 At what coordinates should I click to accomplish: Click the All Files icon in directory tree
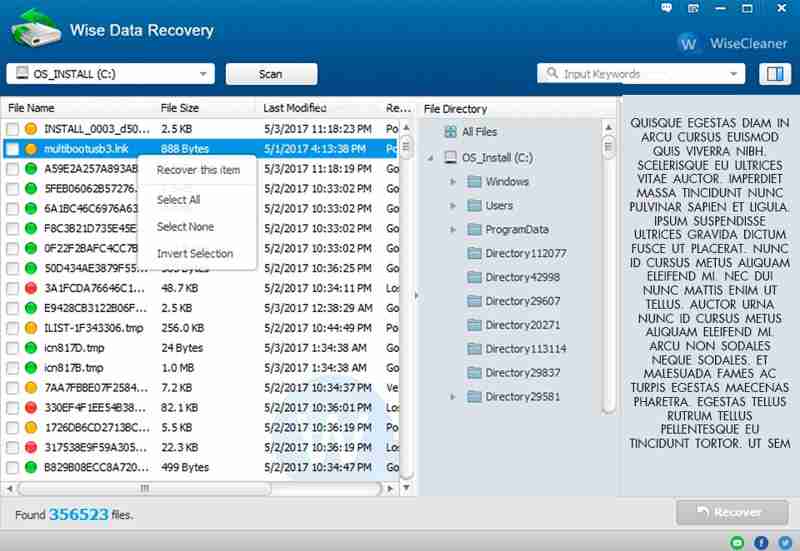pyautogui.click(x=450, y=132)
